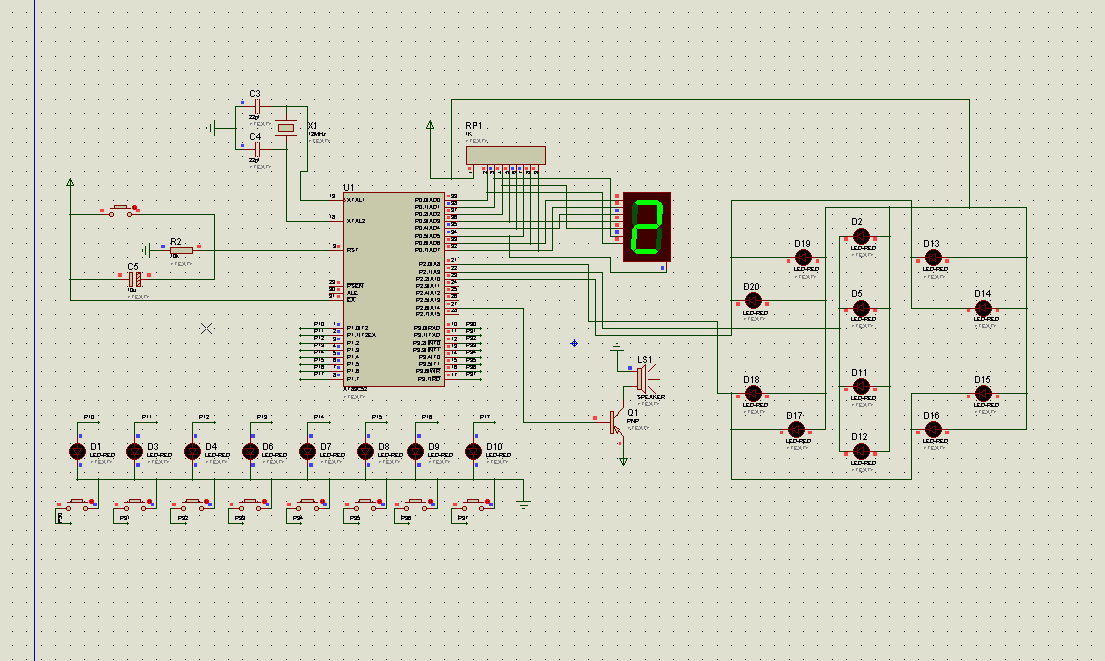
Task: Select LED D14
Action: pos(983,308)
